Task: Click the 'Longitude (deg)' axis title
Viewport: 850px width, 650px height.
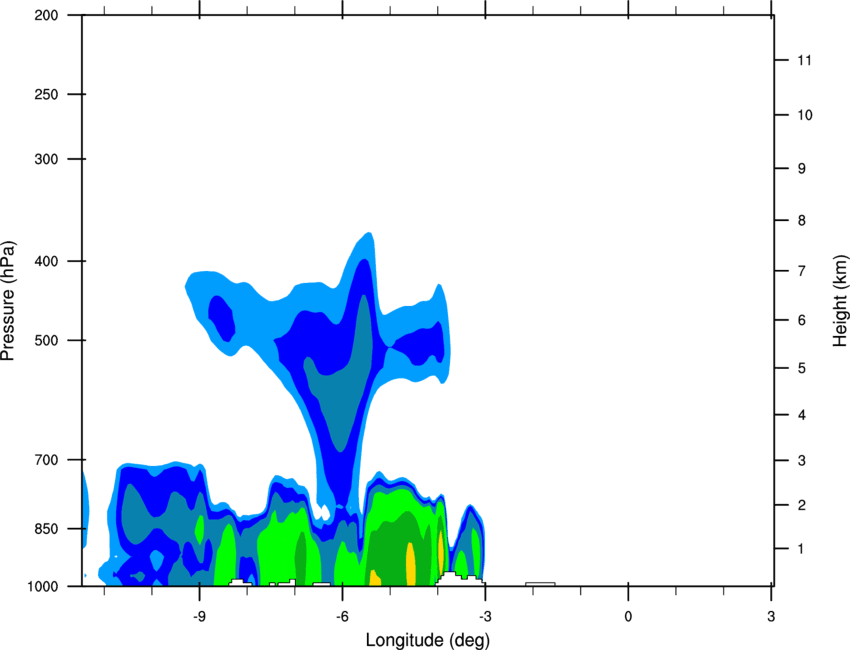Action: pos(428,640)
